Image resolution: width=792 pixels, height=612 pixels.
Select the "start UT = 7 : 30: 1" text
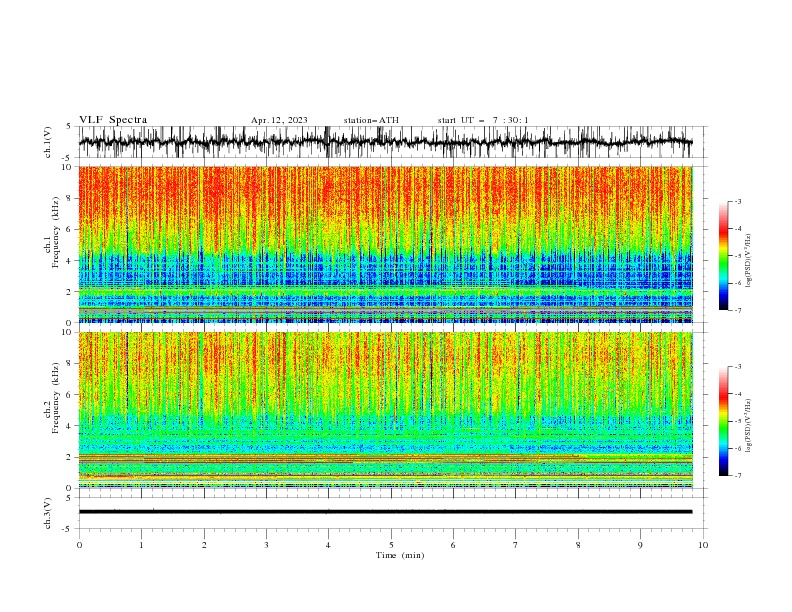(x=483, y=120)
